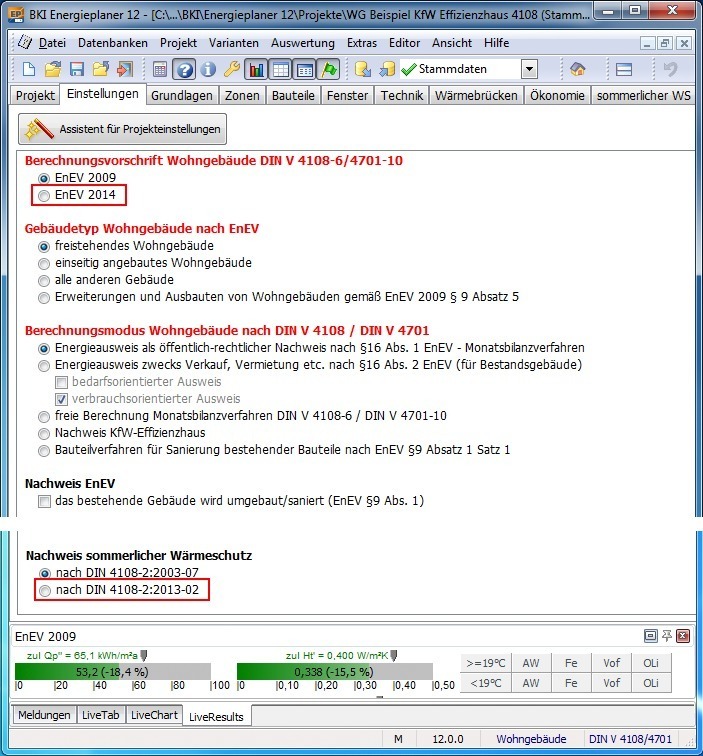Viewport: 703px width, 756px height.
Task: Switch to the Technik tab
Action: 402,95
